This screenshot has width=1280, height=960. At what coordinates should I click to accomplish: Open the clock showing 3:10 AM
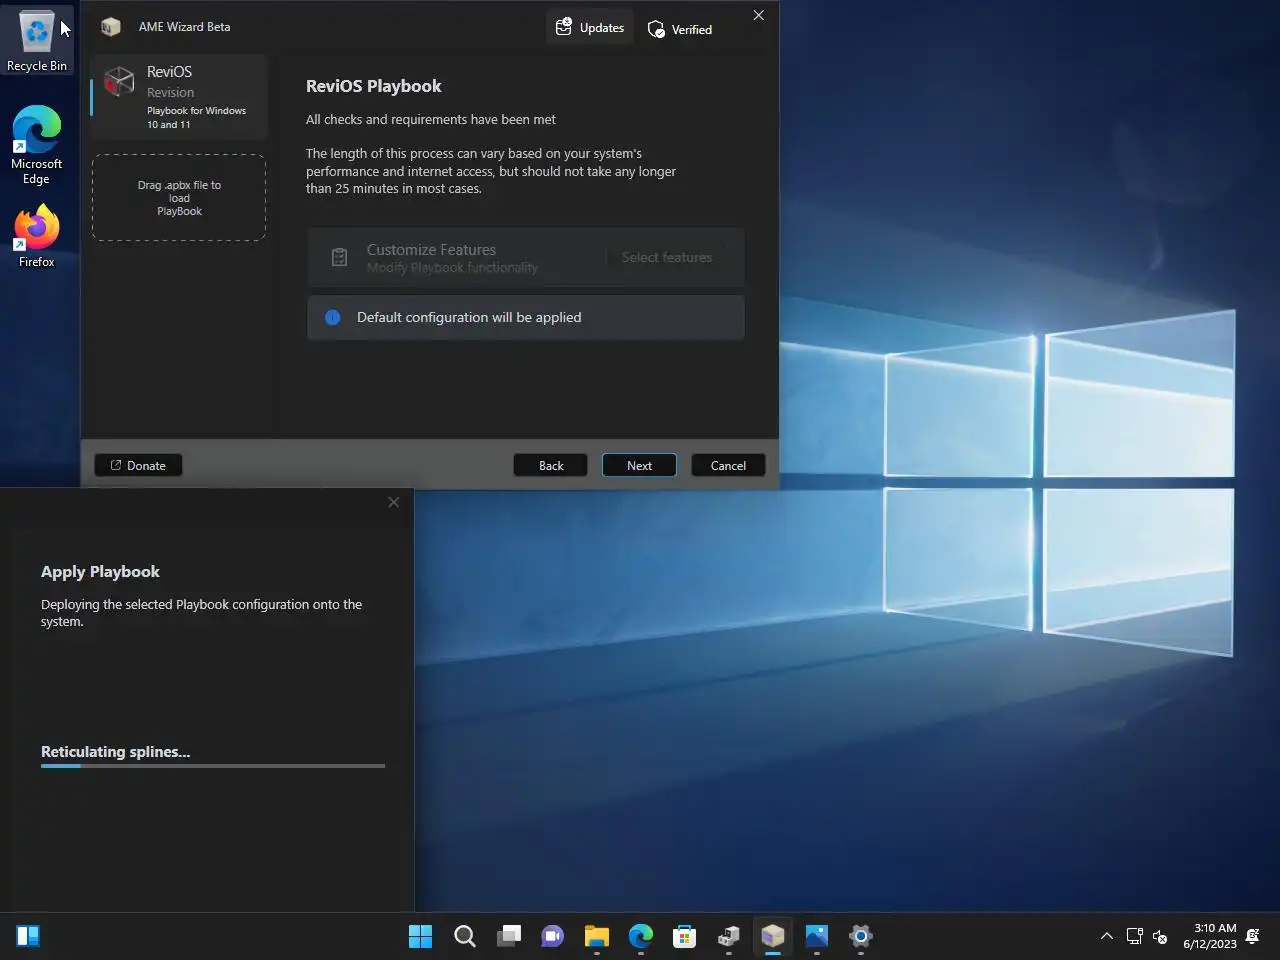click(x=1210, y=936)
